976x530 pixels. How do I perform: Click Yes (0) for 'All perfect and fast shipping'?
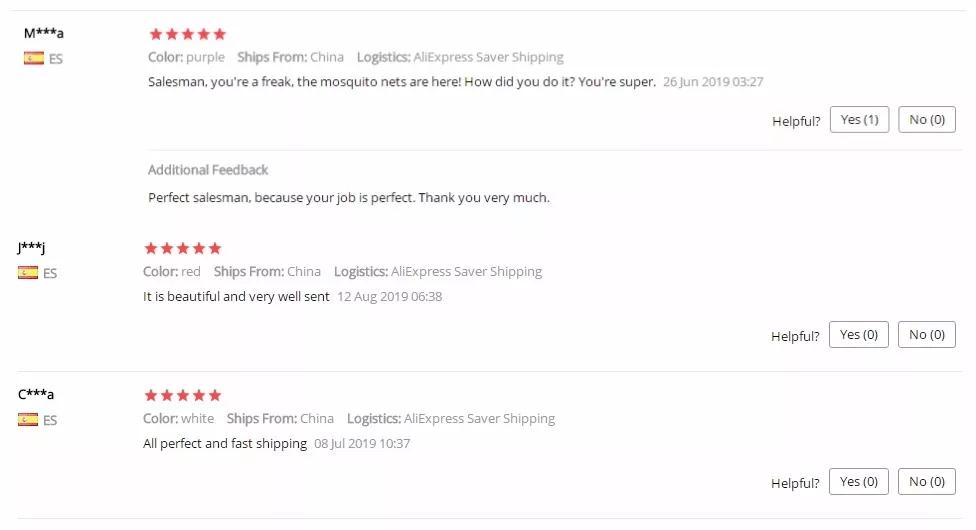pos(858,482)
